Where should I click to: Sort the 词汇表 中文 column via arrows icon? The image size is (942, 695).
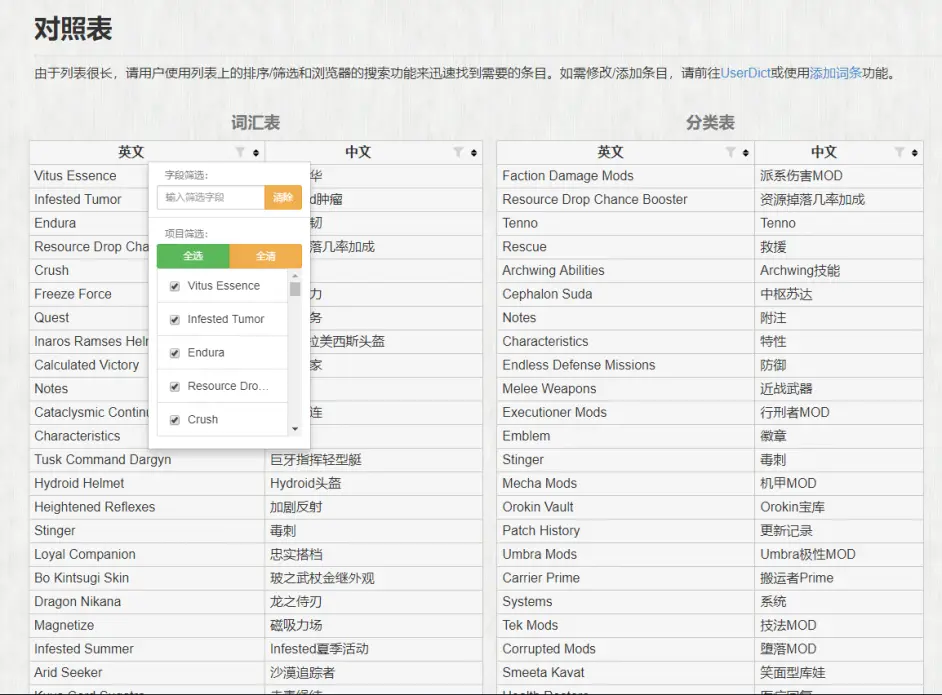pyautogui.click(x=474, y=153)
